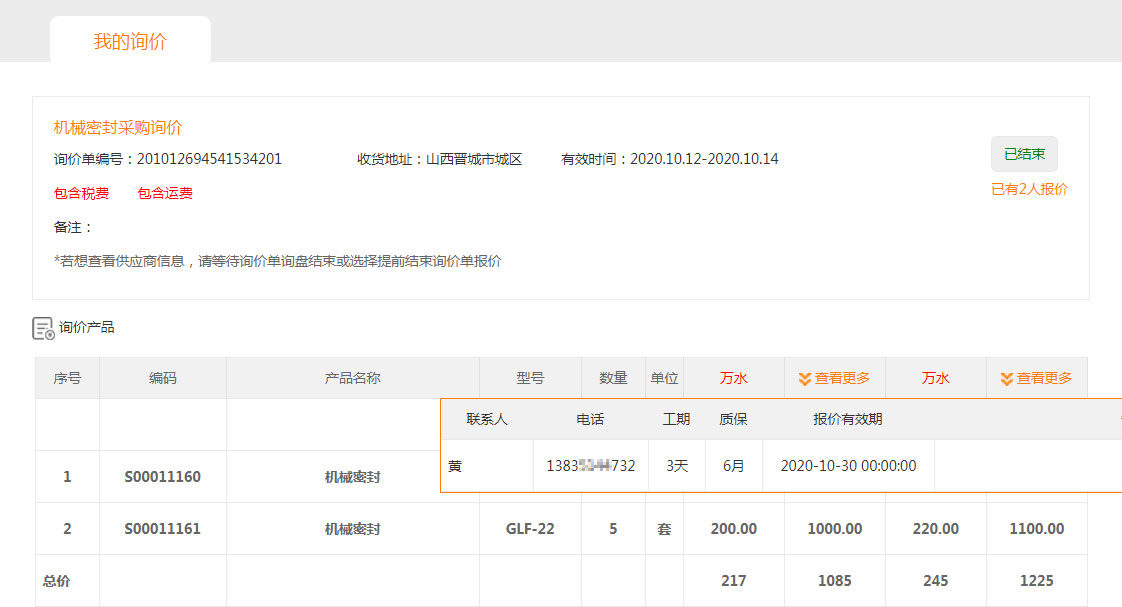Open the 机械密封采购询价 inquiry title
This screenshot has height=607, width=1122.
(x=118, y=128)
